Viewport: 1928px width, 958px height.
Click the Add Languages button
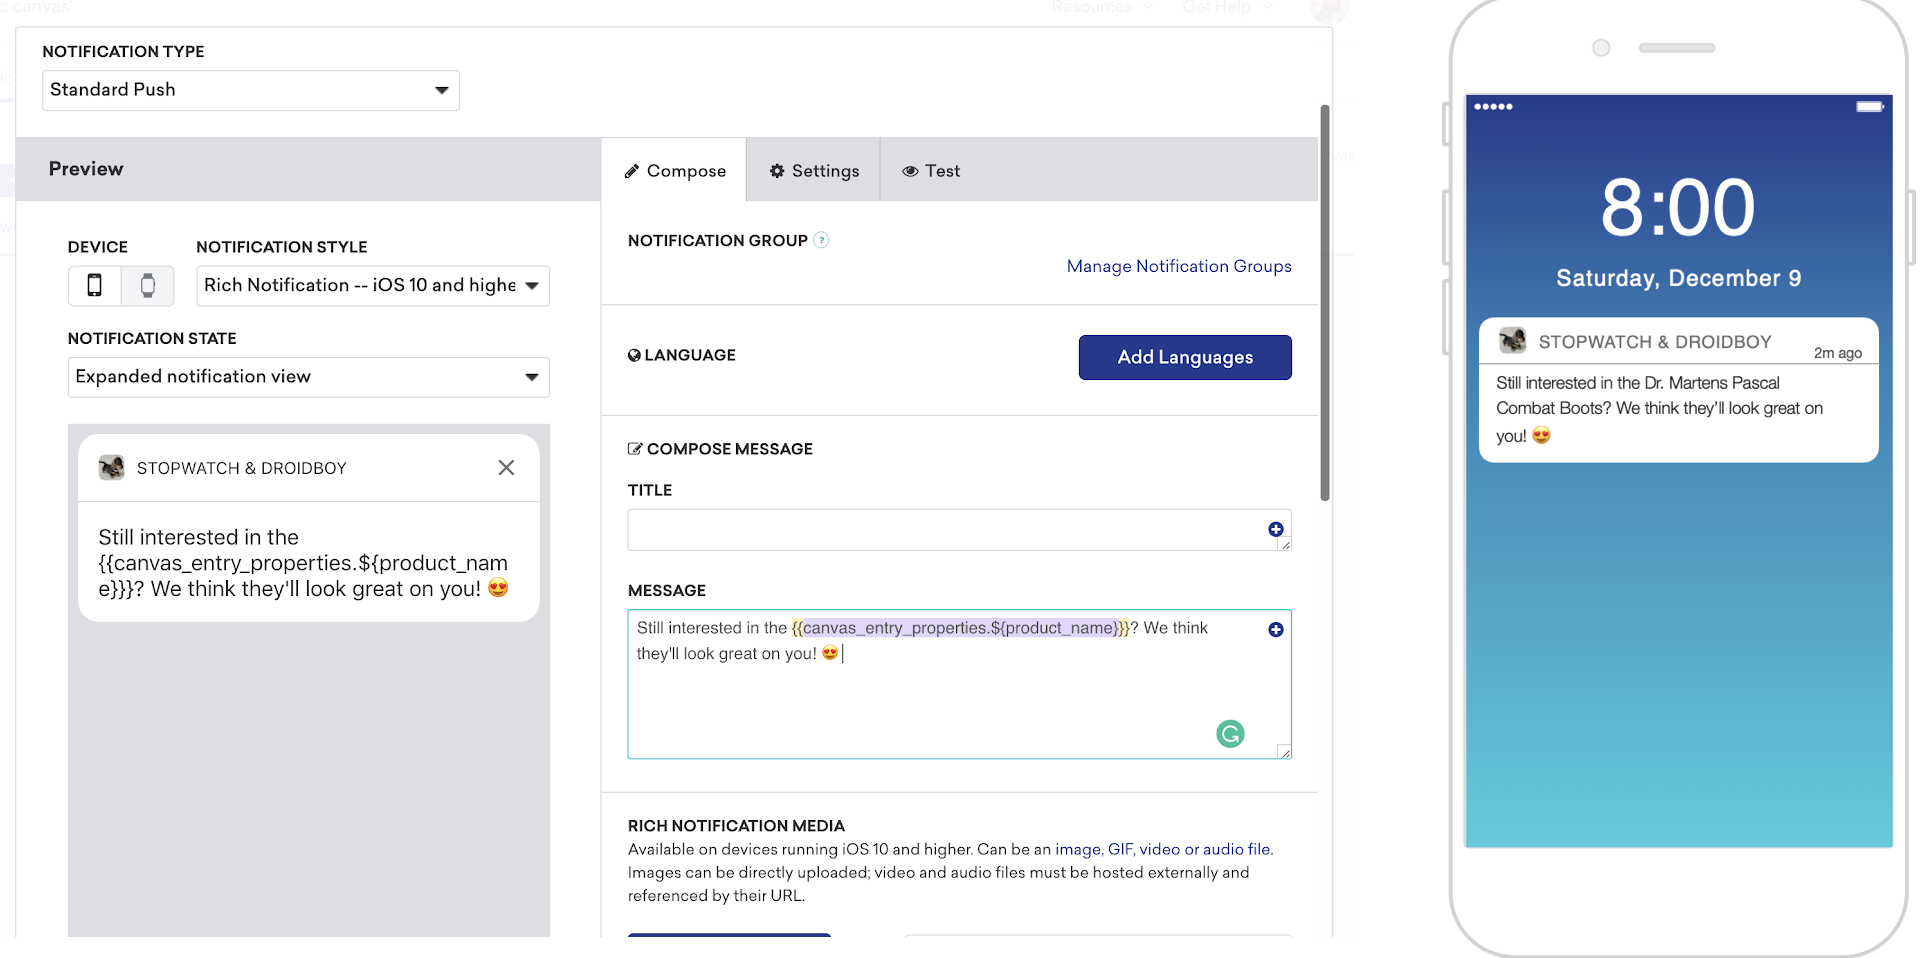click(1185, 357)
